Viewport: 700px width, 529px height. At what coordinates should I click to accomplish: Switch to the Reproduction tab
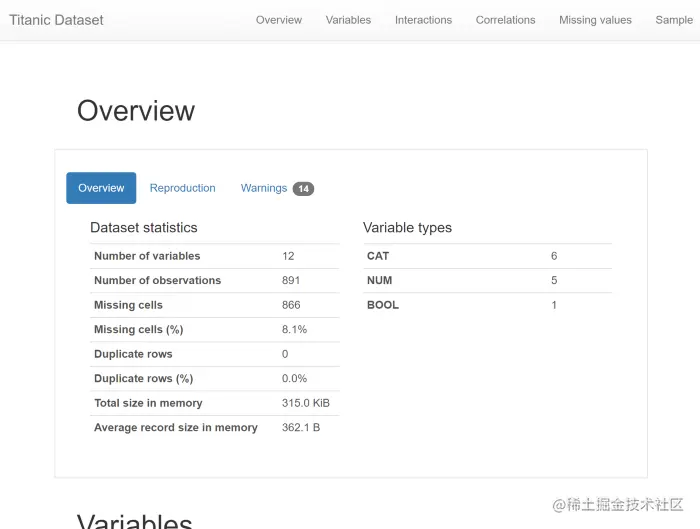tap(183, 188)
